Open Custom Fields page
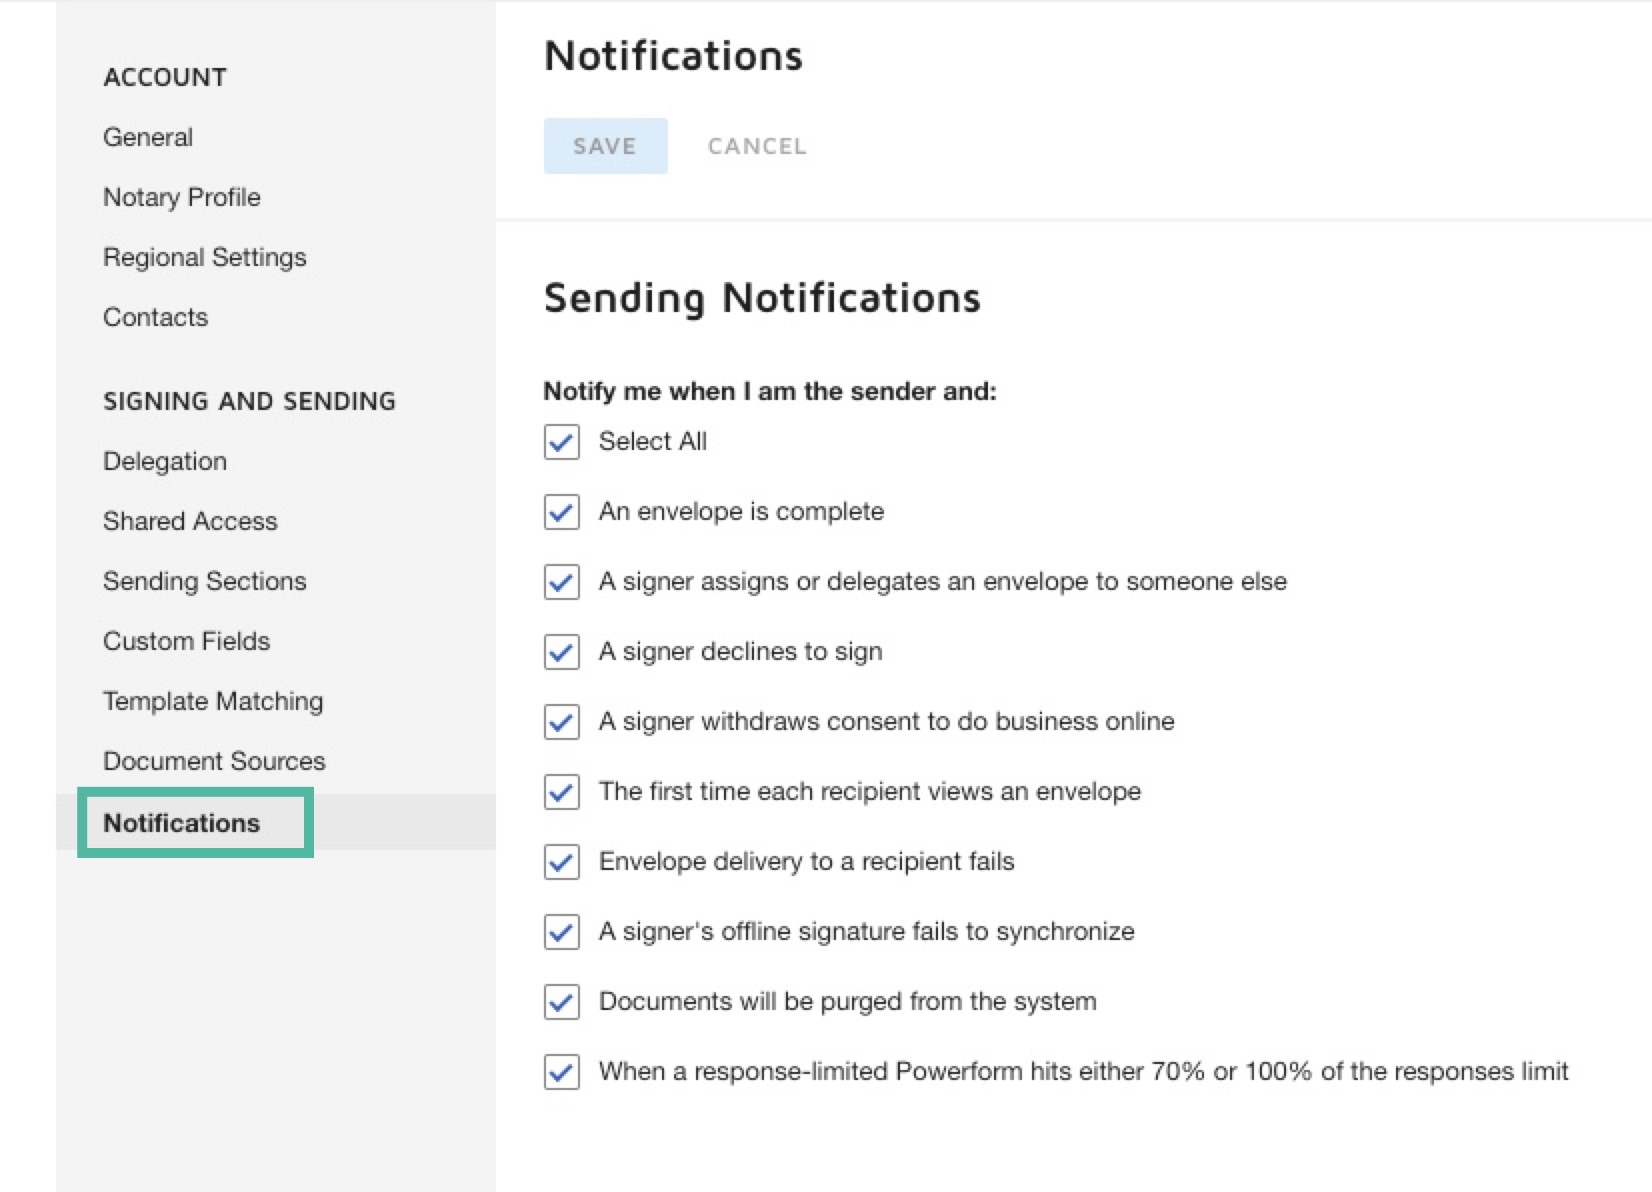Screen dimensions: 1652x1192 click(x=187, y=641)
